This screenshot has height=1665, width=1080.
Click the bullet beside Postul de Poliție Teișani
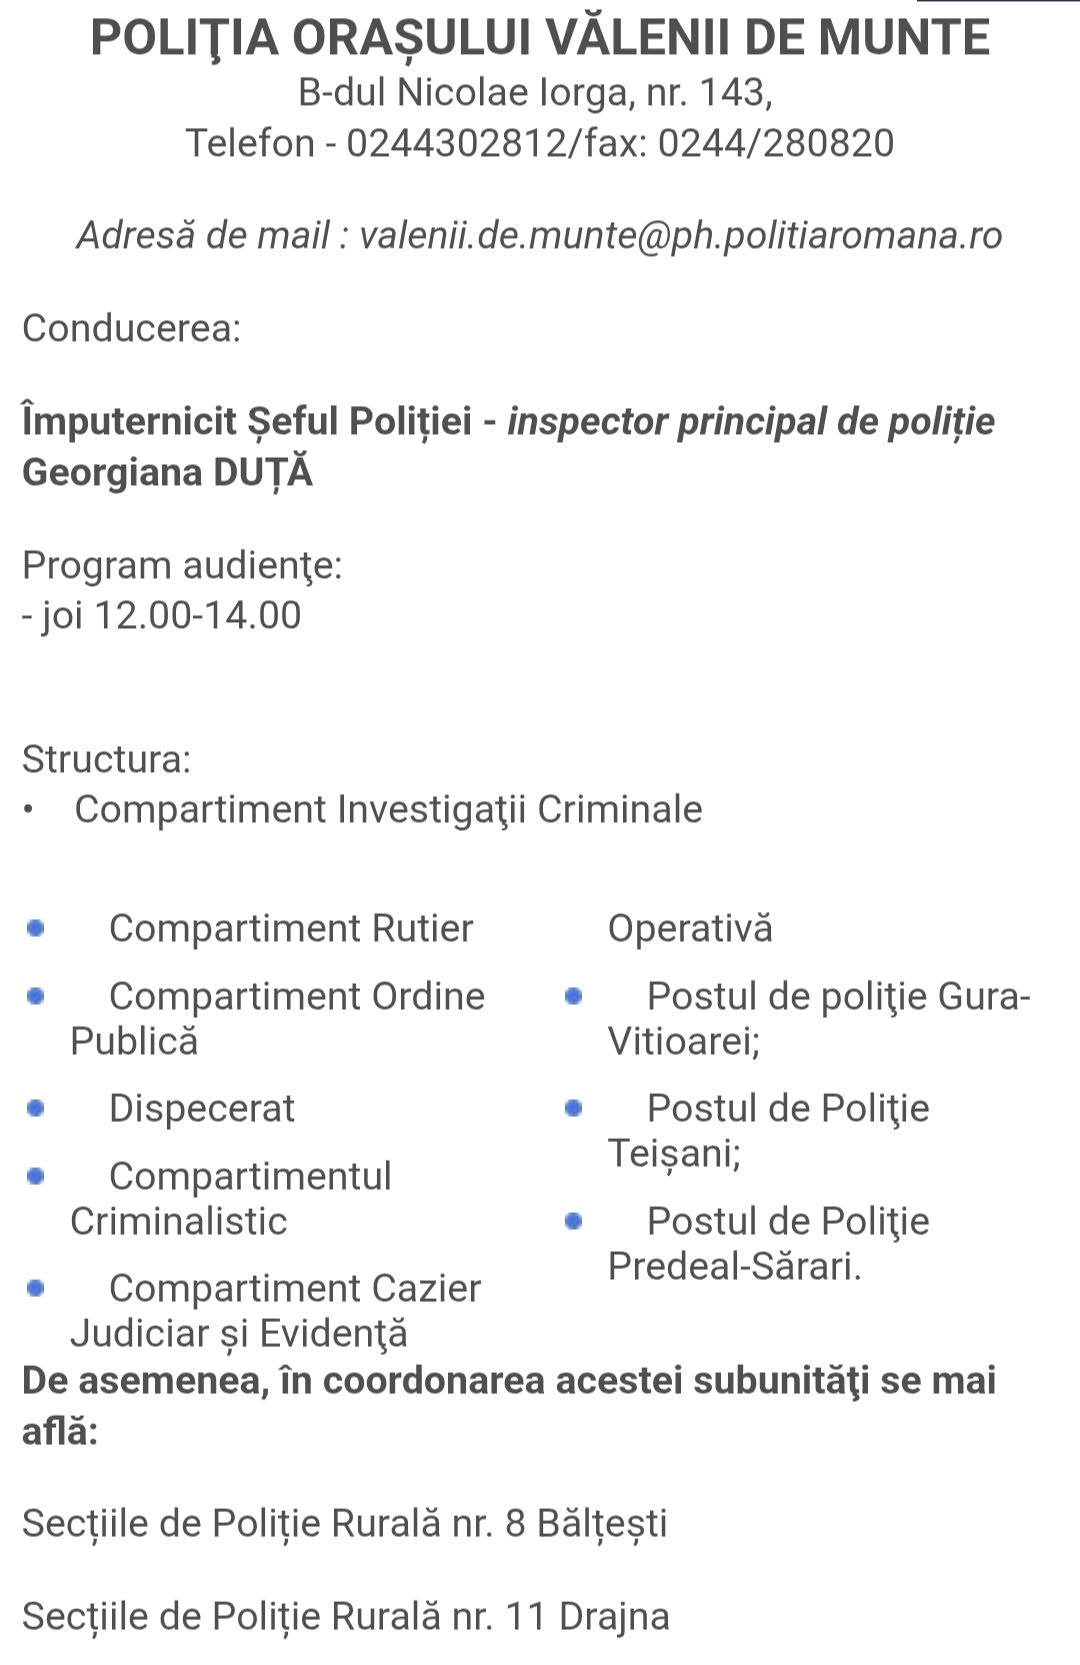574,1108
